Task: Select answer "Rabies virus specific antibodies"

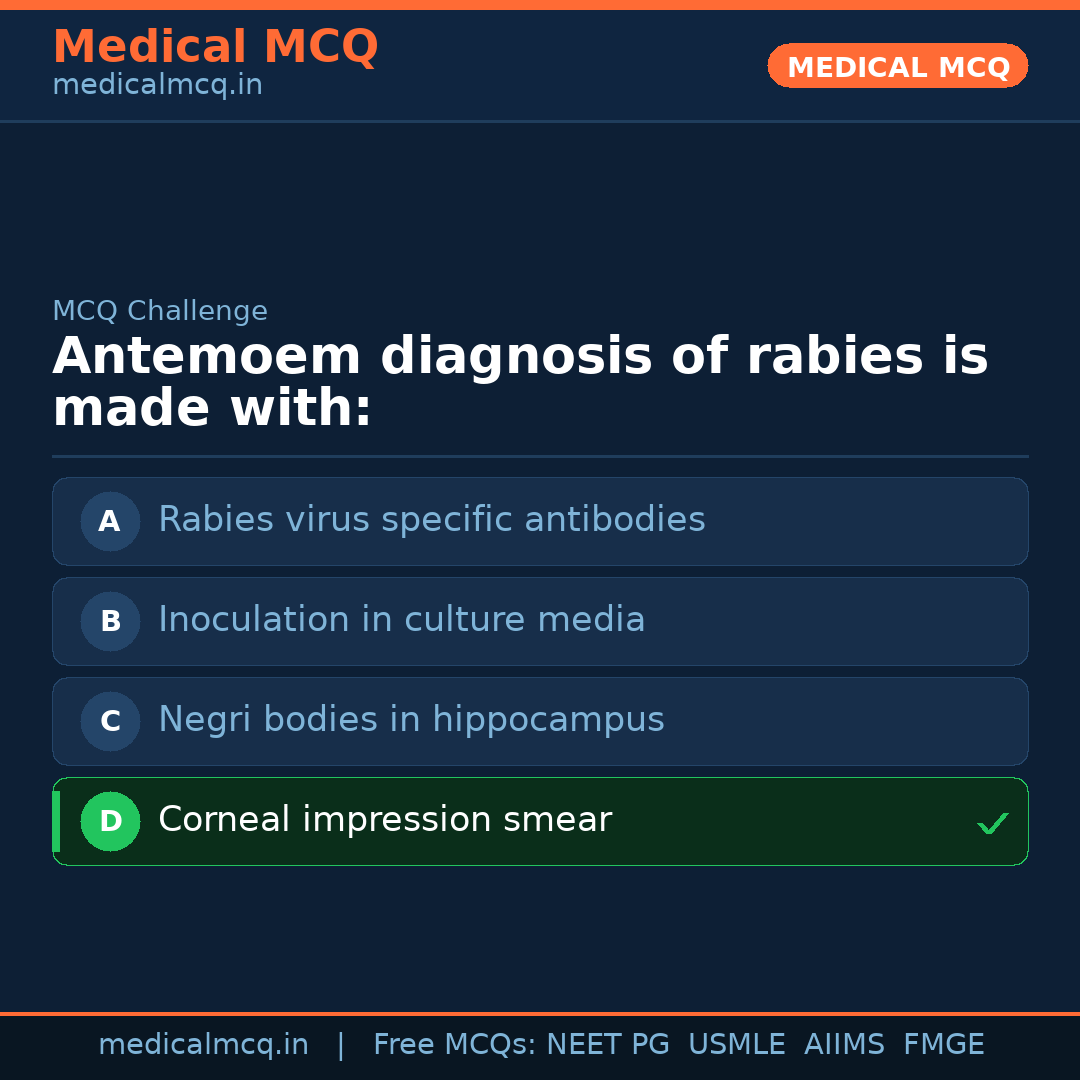Action: point(432,520)
